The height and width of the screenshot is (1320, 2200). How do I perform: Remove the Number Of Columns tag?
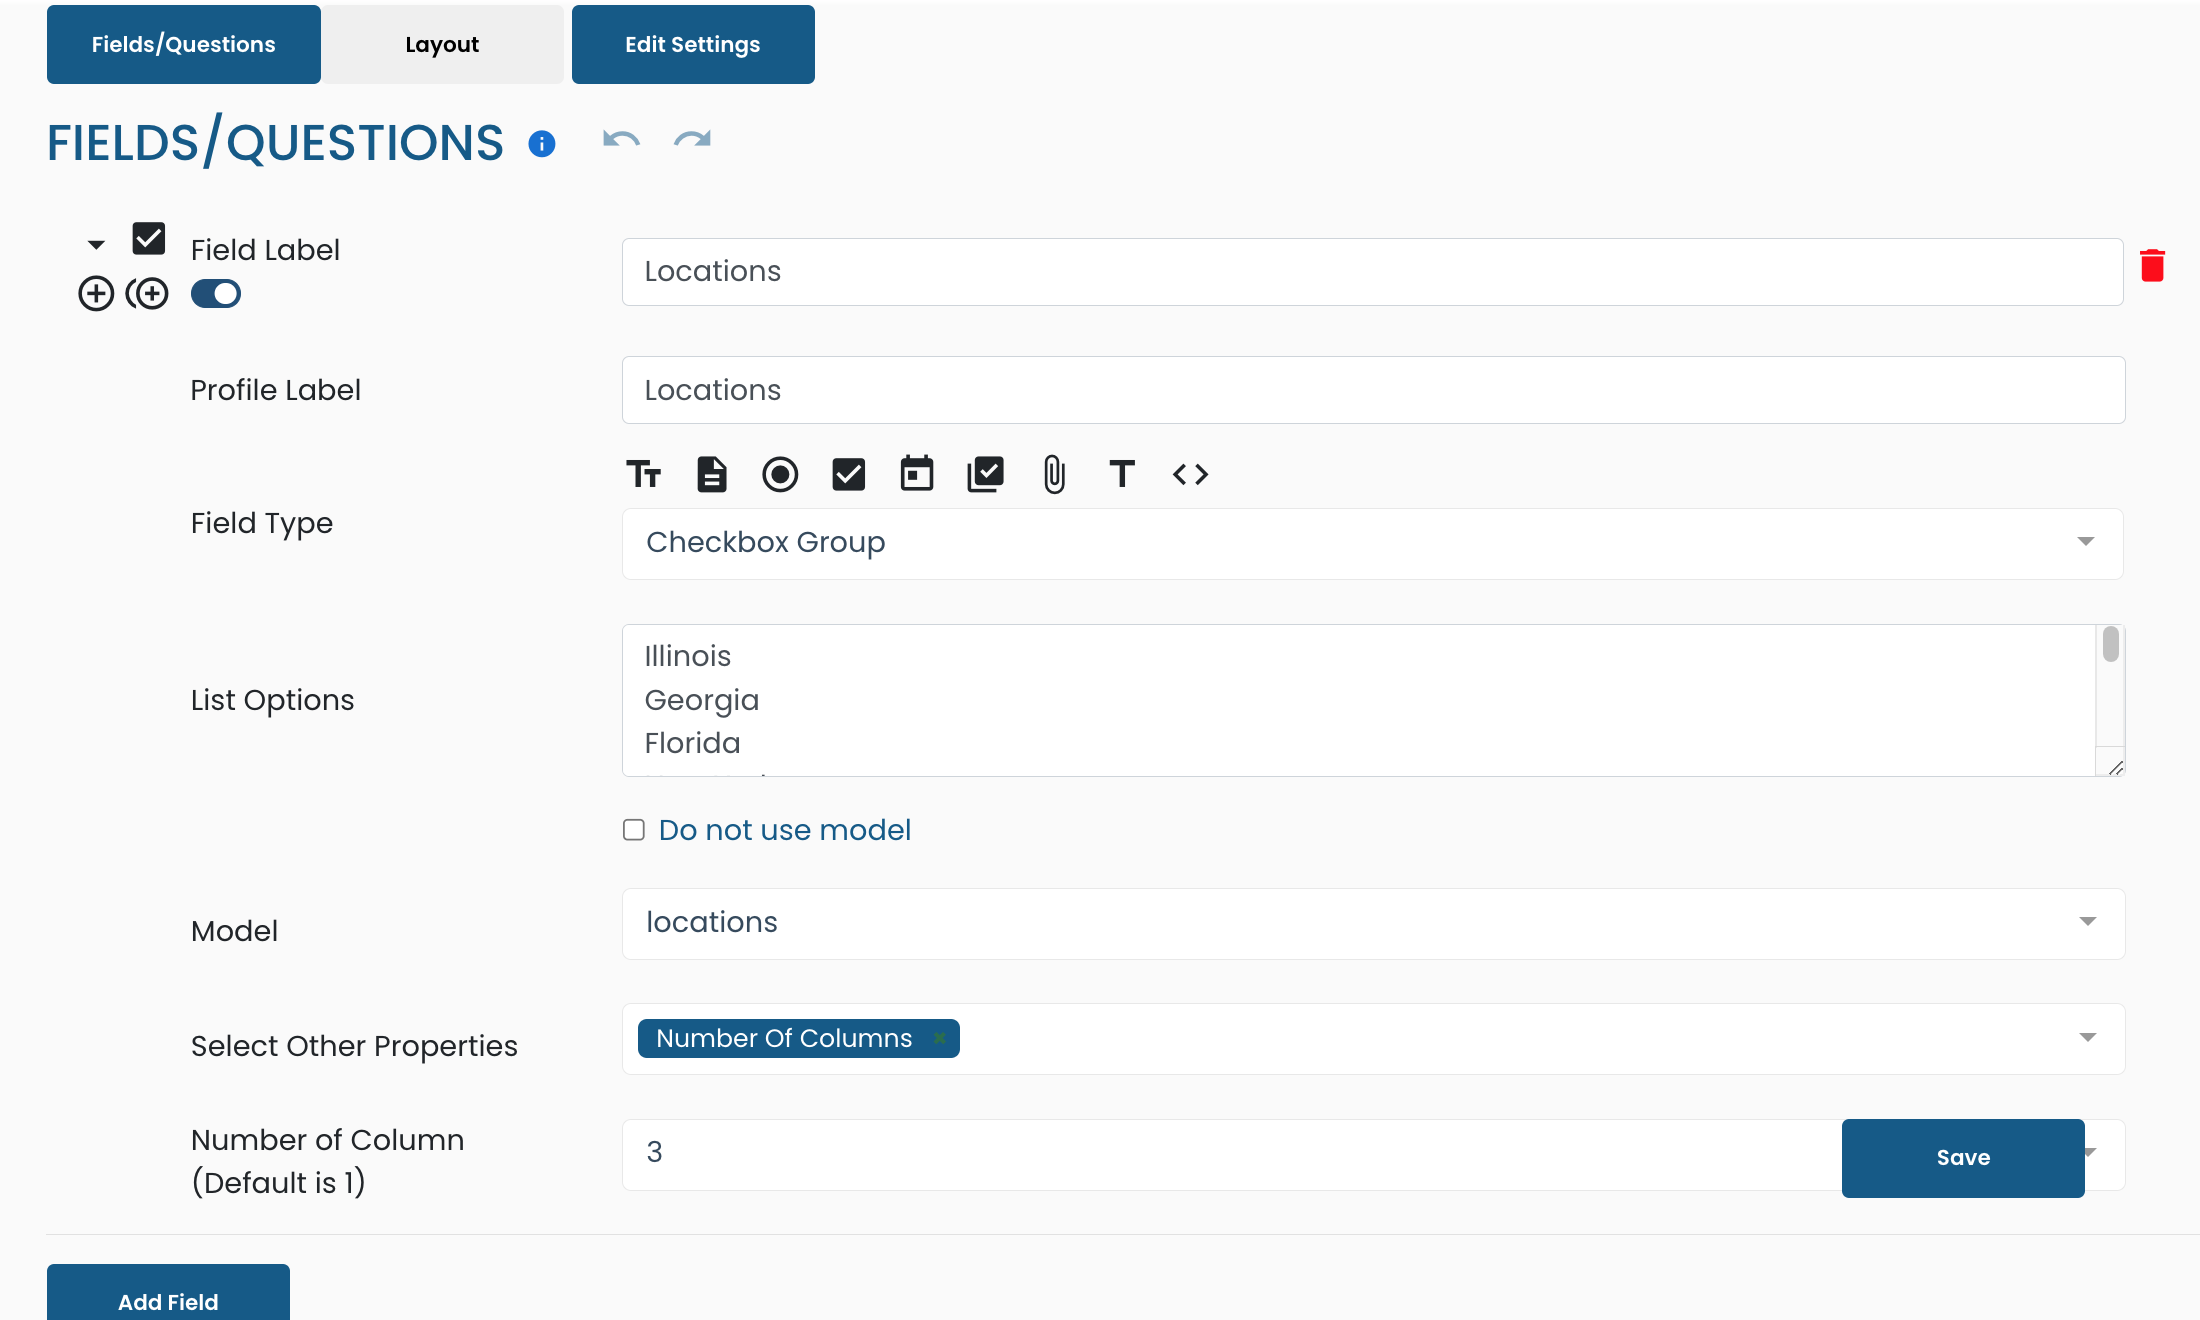coord(940,1038)
